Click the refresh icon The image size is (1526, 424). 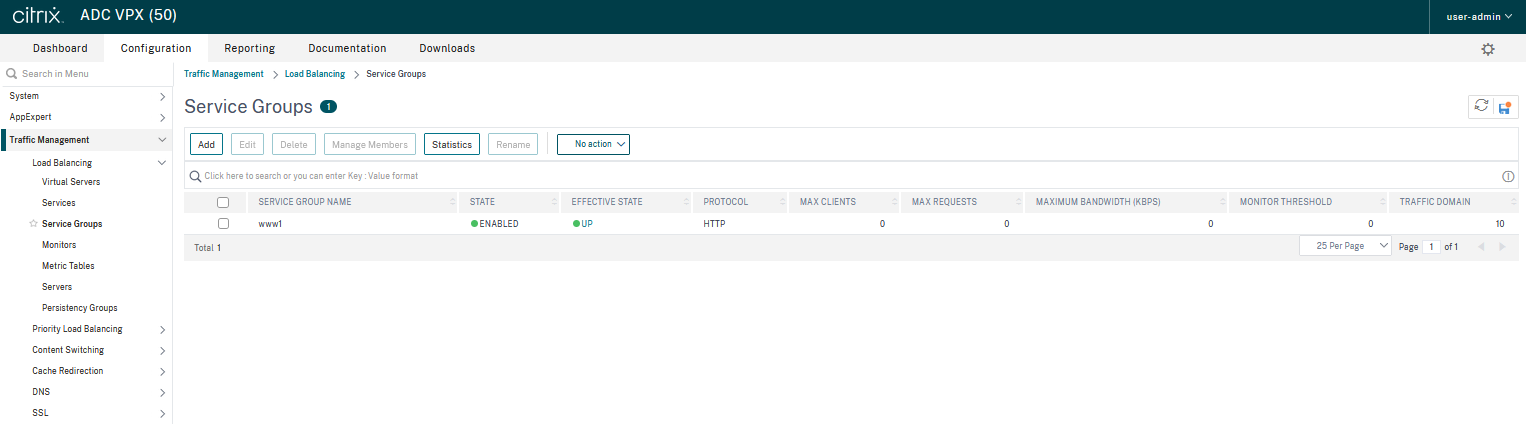[x=1481, y=106]
